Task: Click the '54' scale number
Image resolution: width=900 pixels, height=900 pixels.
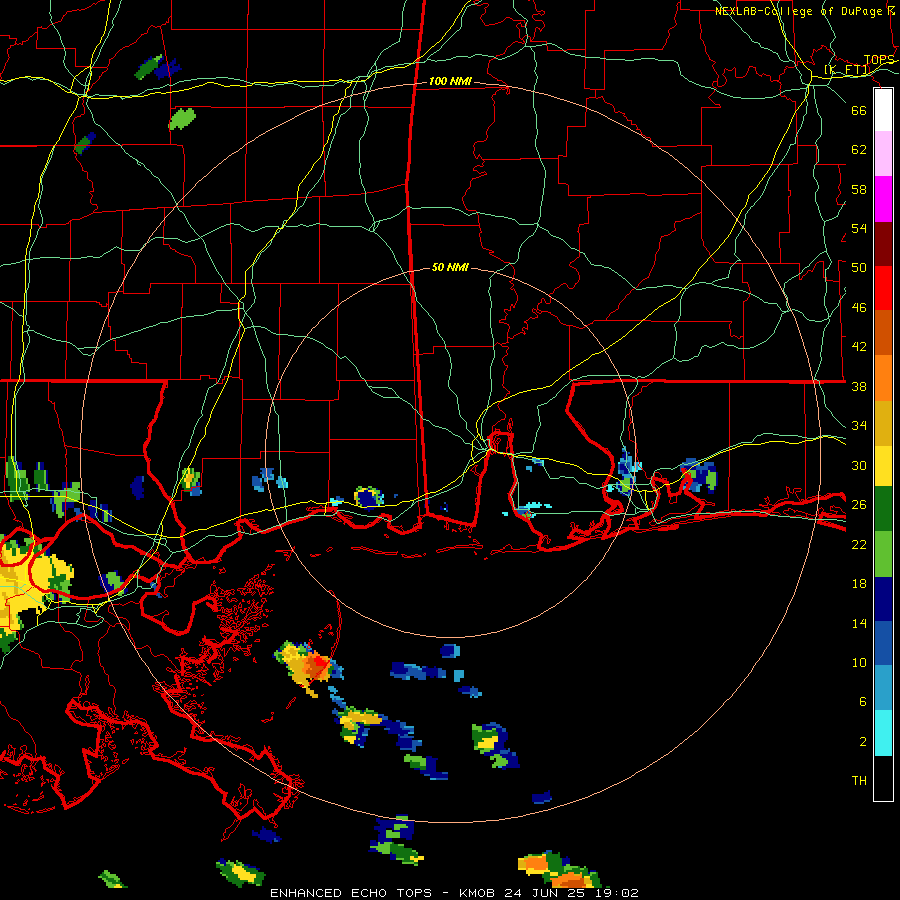Action: [859, 228]
